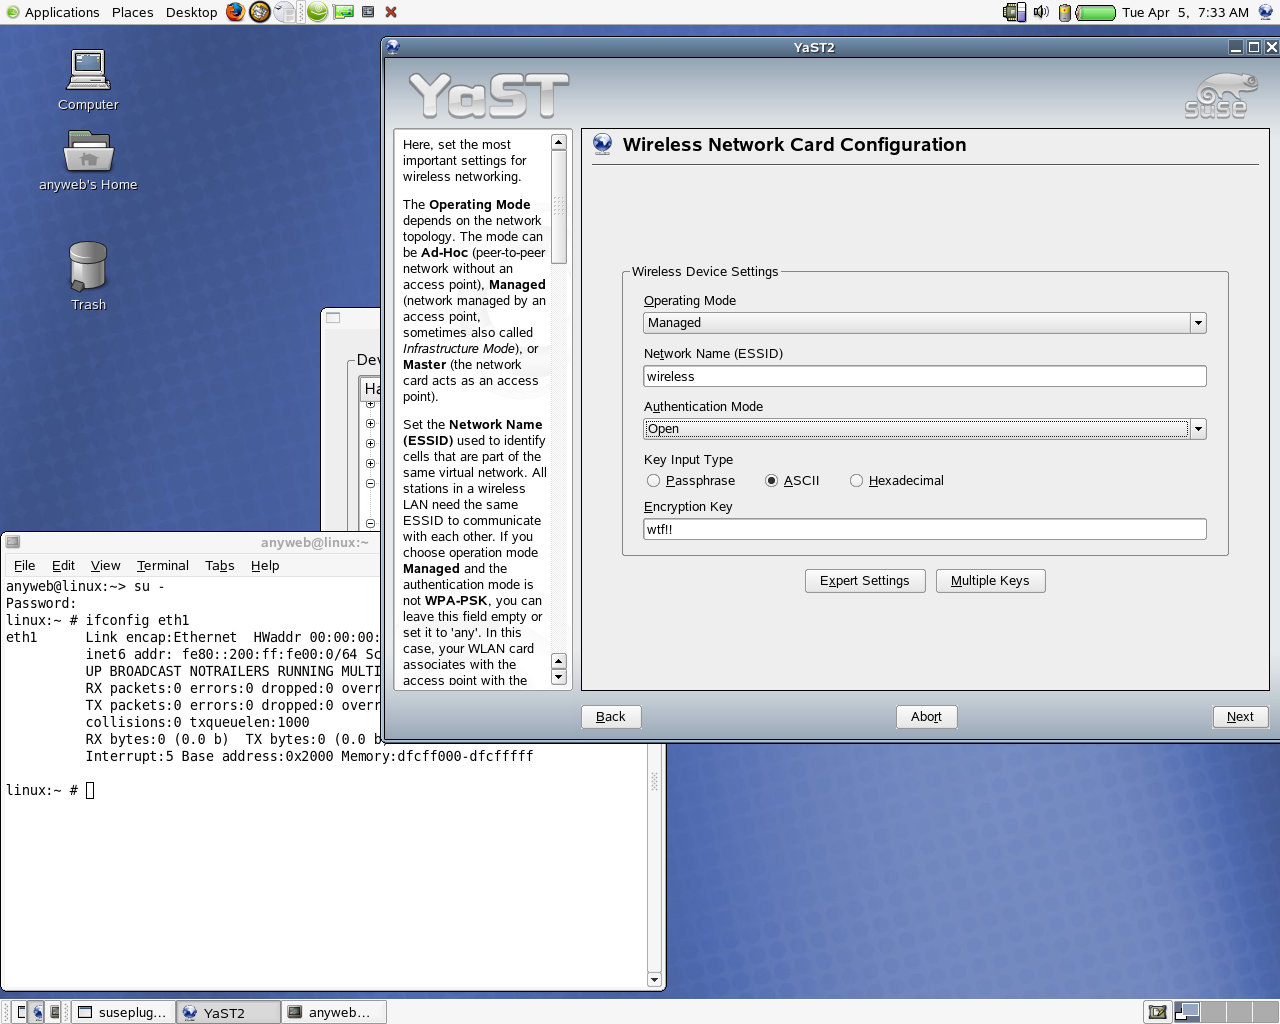Click the date and time clock
This screenshot has height=1024, width=1280.
click(1185, 12)
